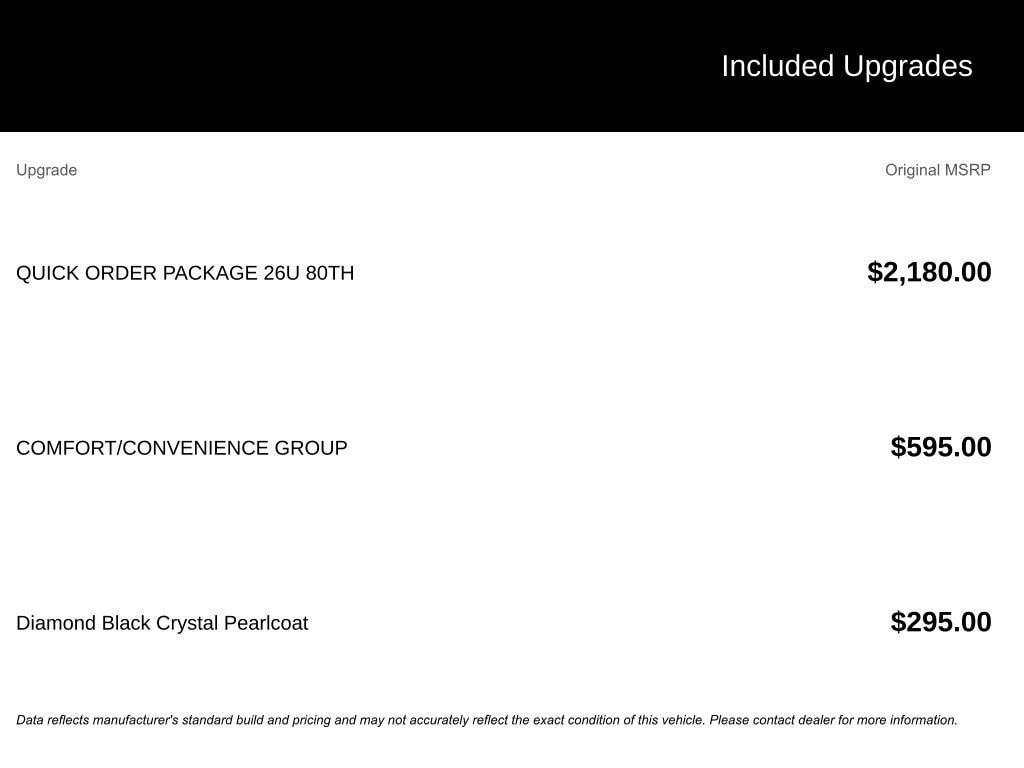The height and width of the screenshot is (768, 1024).
Task: Click the Original MSRP column header
Action: tap(937, 170)
